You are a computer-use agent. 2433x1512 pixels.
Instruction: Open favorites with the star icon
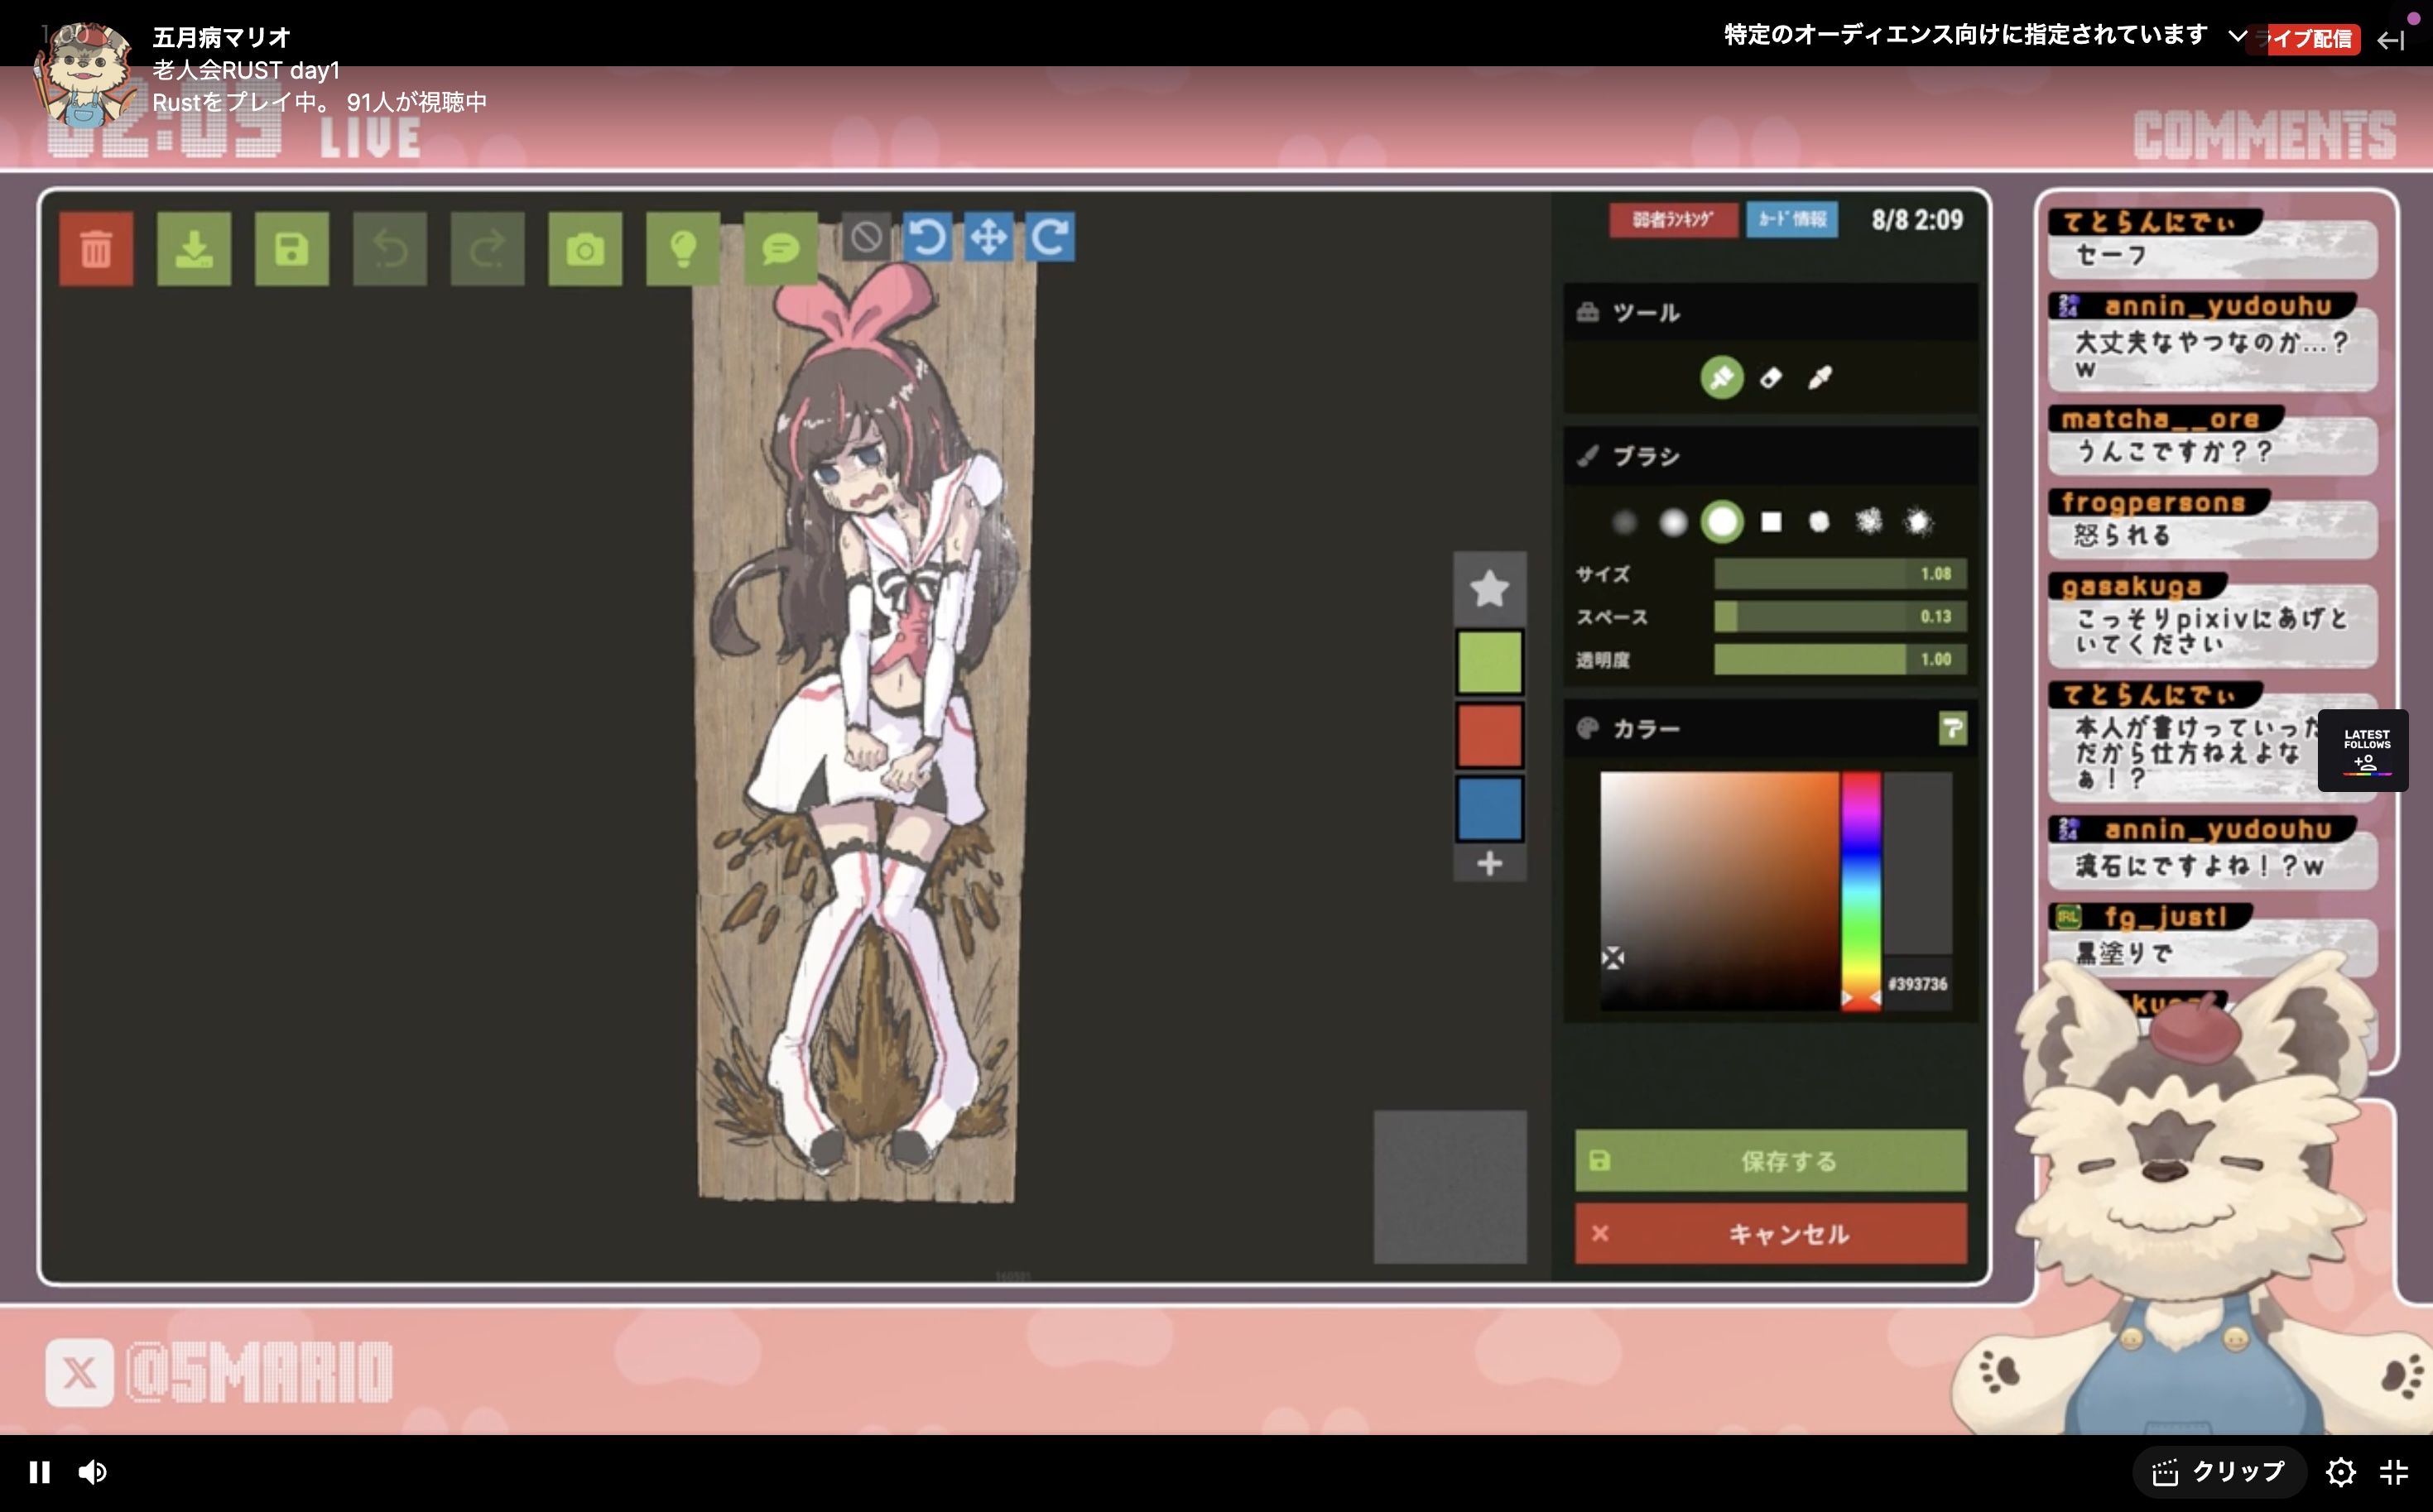pyautogui.click(x=1490, y=588)
